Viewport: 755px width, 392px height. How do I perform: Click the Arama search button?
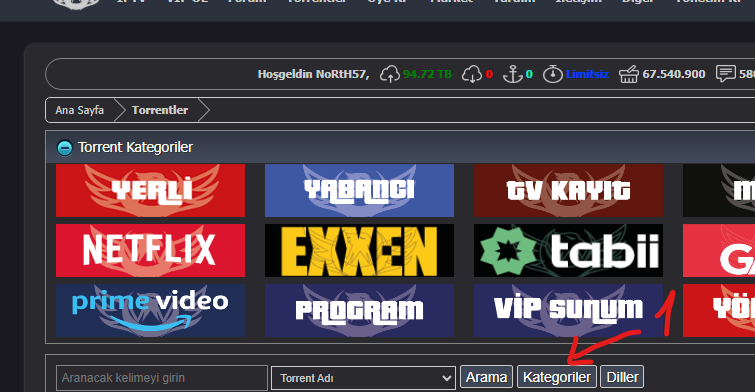(486, 377)
